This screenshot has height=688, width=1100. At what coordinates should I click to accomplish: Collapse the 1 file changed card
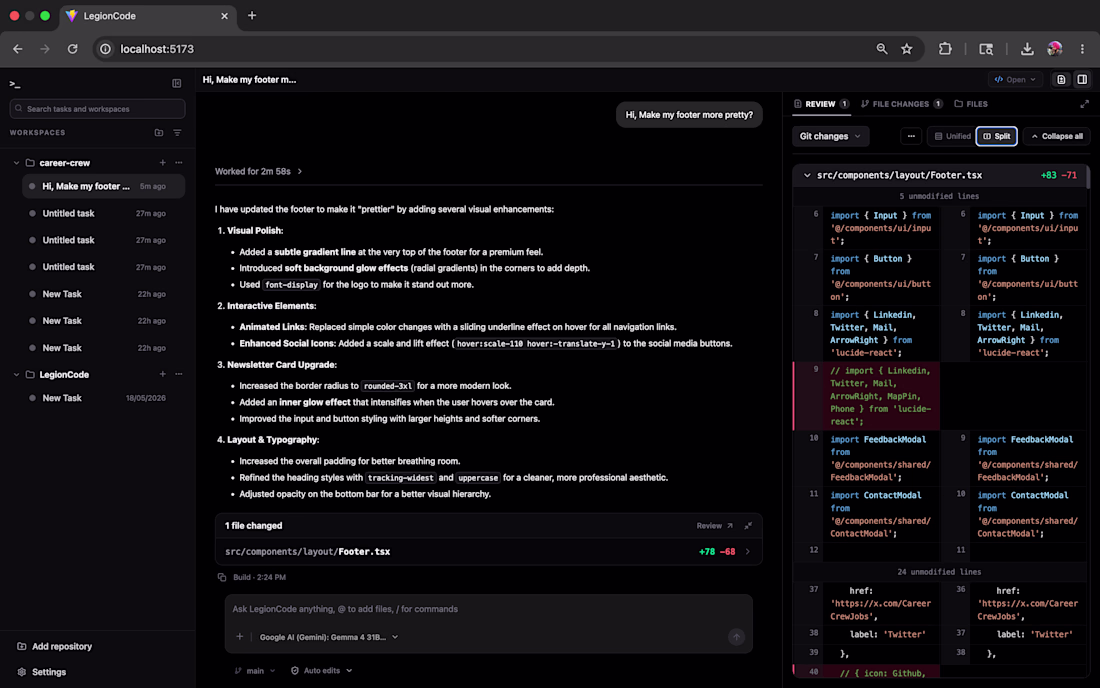[x=749, y=525]
